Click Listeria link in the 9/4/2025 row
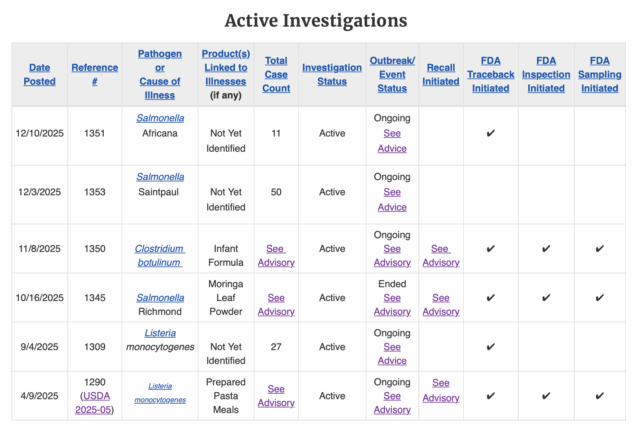Image resolution: width=640 pixels, height=432 pixels. [160, 333]
